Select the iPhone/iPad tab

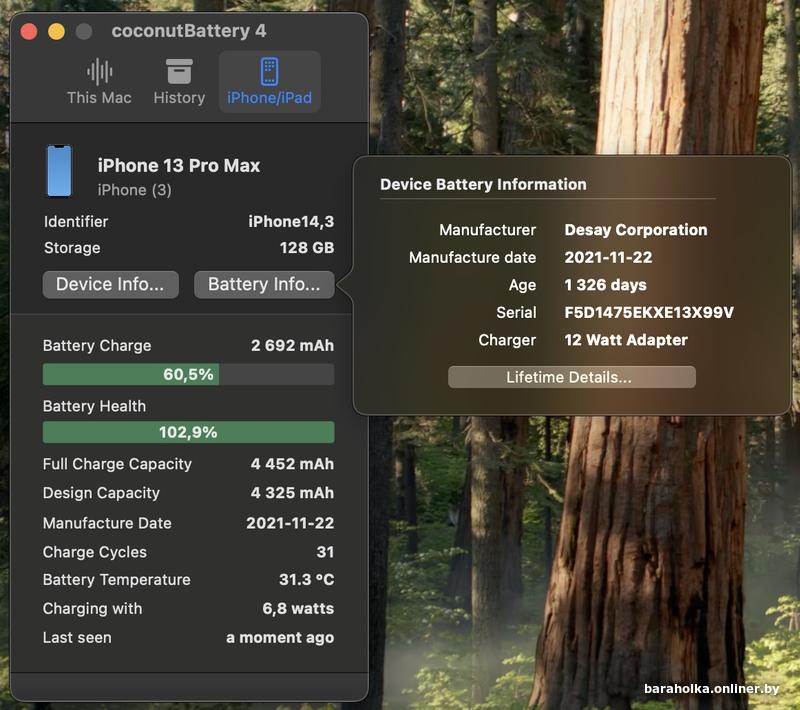[269, 82]
